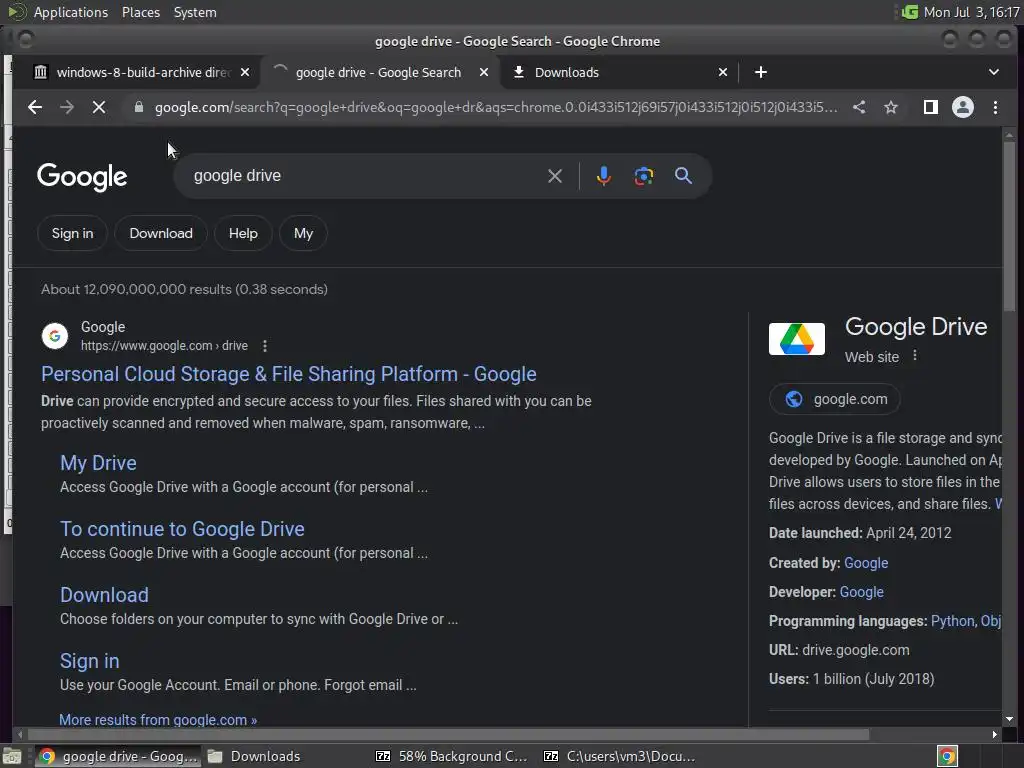Toggle the Chrome side panel

931,107
